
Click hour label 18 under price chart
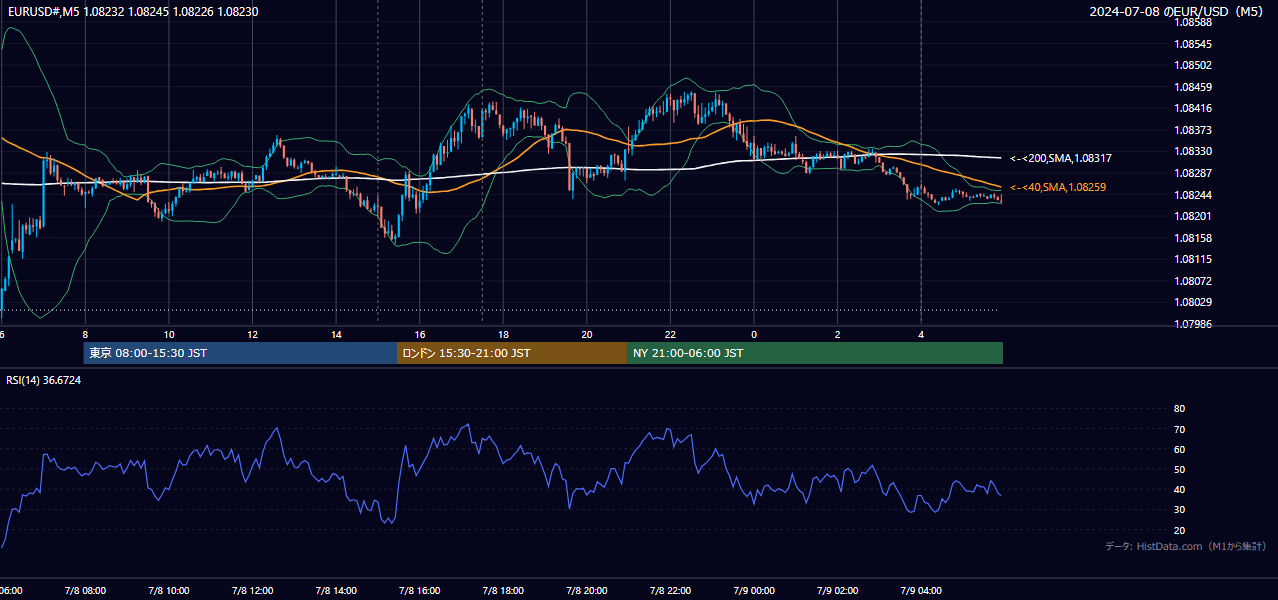503,335
